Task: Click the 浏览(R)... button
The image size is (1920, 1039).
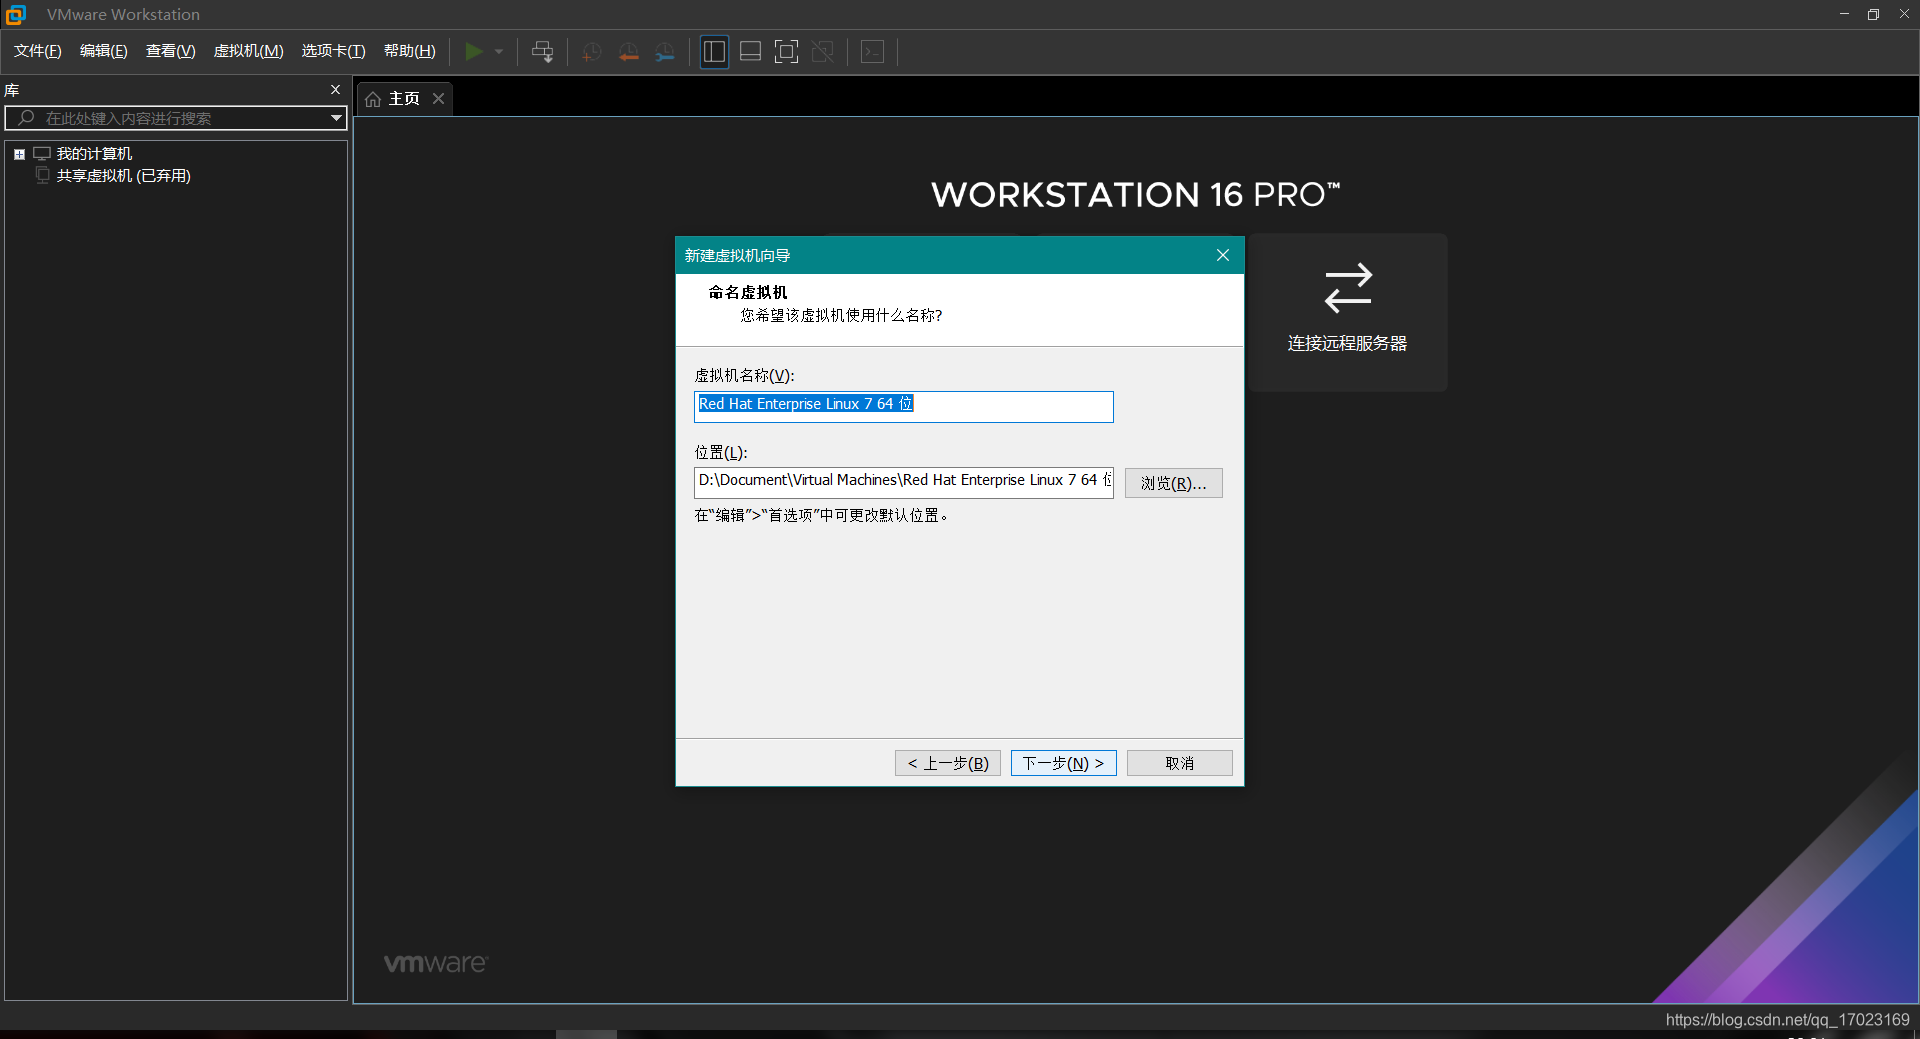Action: tap(1173, 484)
